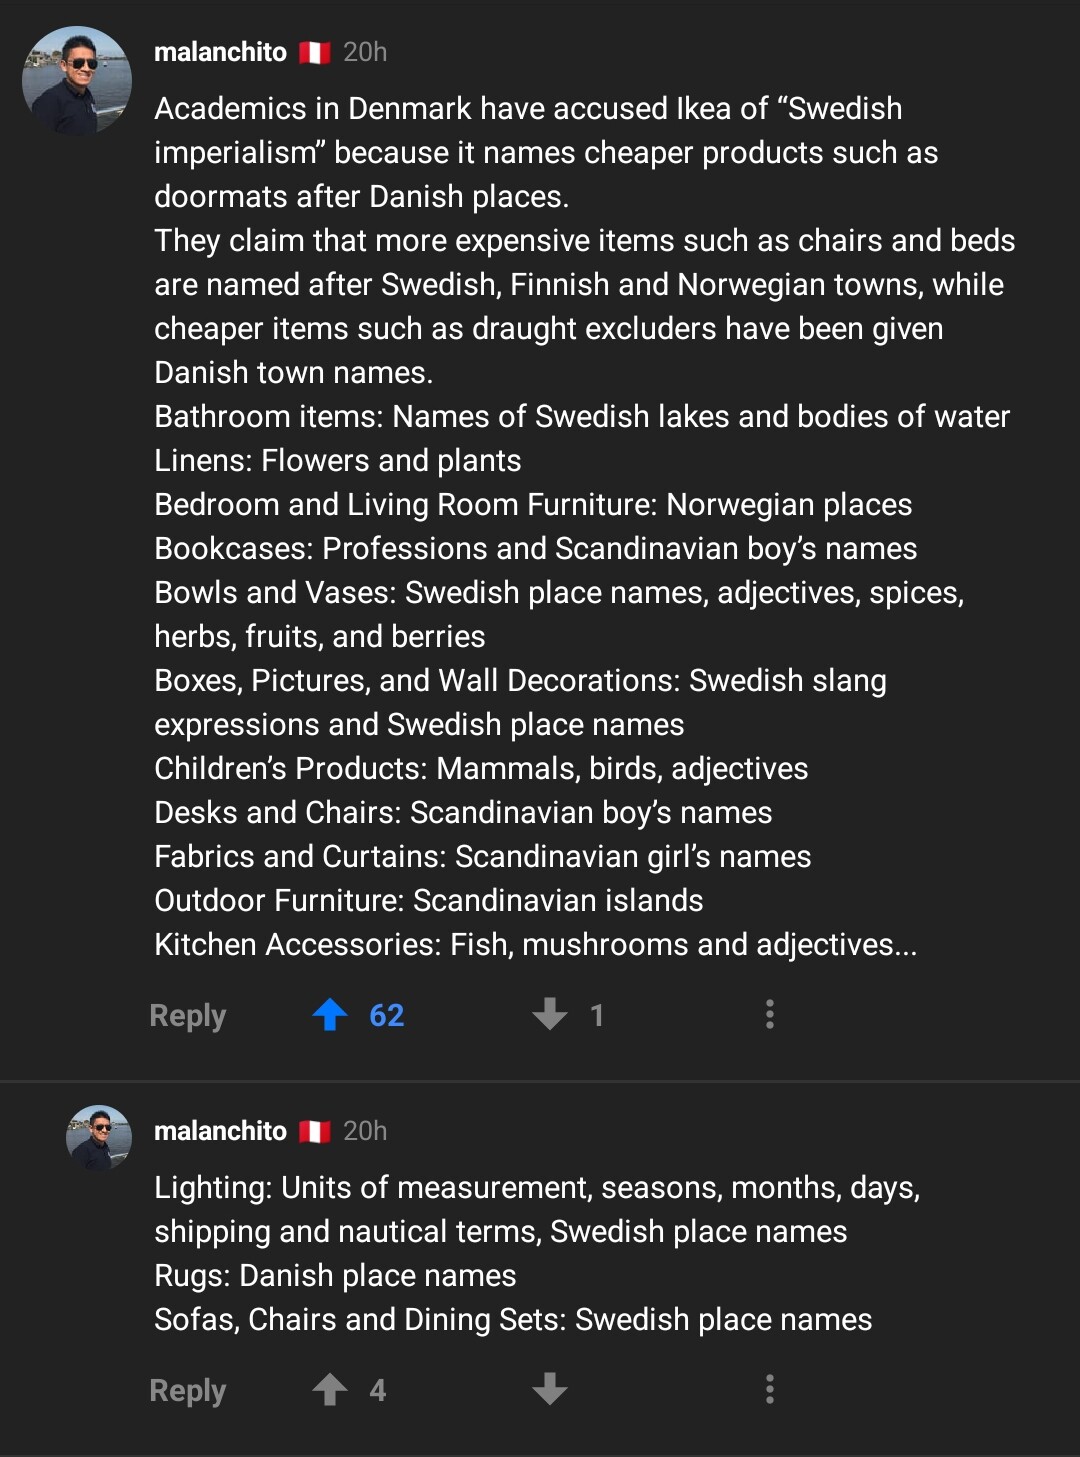
Task: Reply to the comment about Sofas and Rugs
Action: (x=188, y=1391)
